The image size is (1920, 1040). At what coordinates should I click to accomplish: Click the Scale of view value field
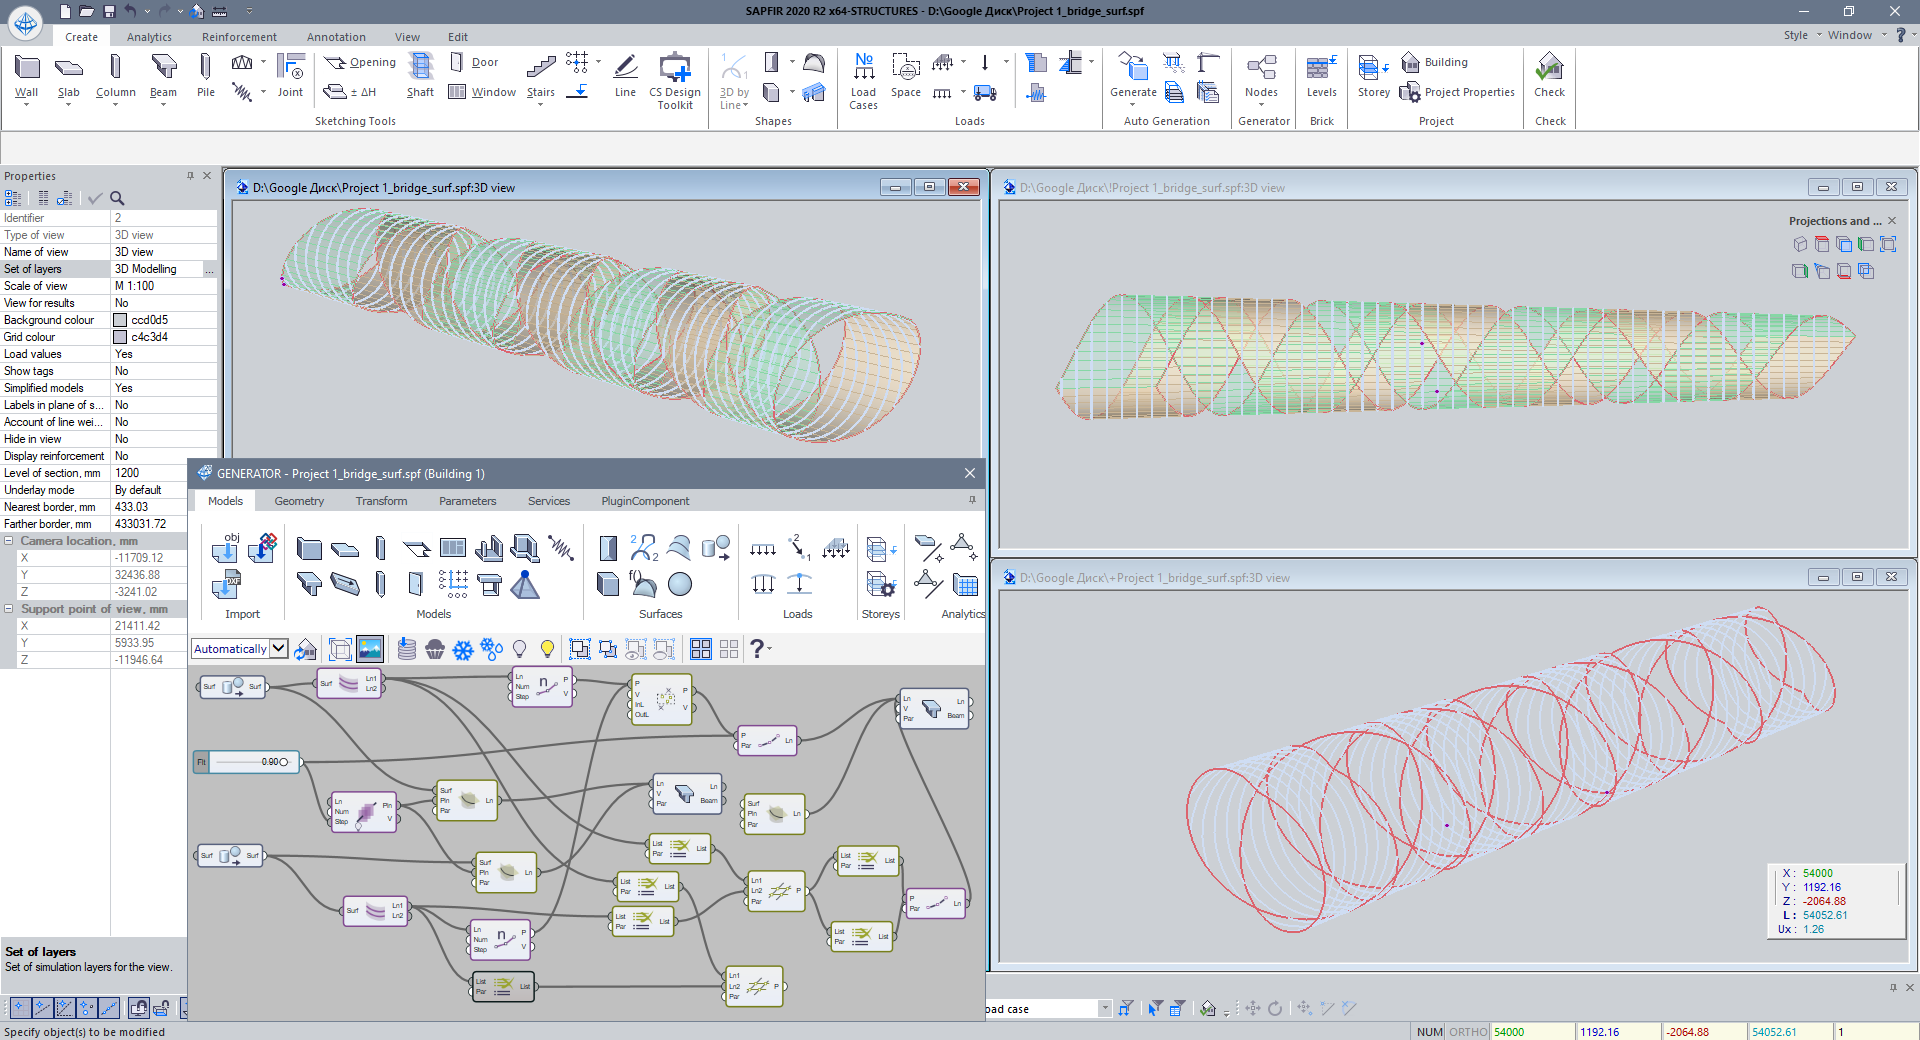coord(162,286)
